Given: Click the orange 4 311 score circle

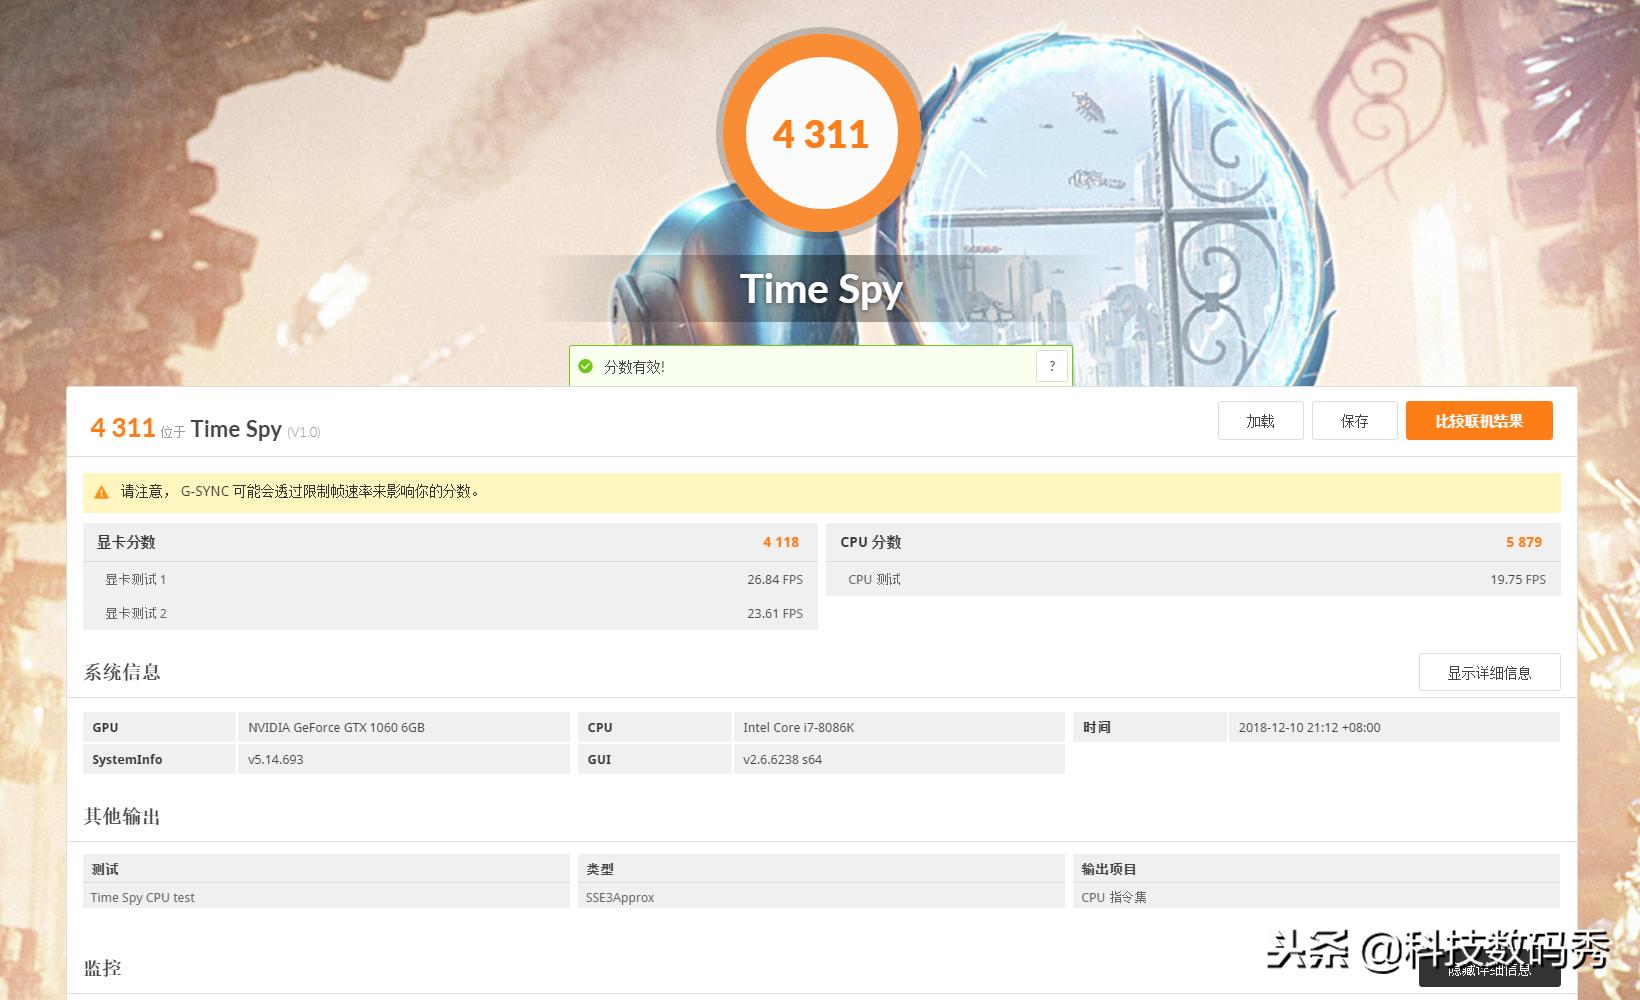Looking at the screenshot, I should click(x=820, y=133).
